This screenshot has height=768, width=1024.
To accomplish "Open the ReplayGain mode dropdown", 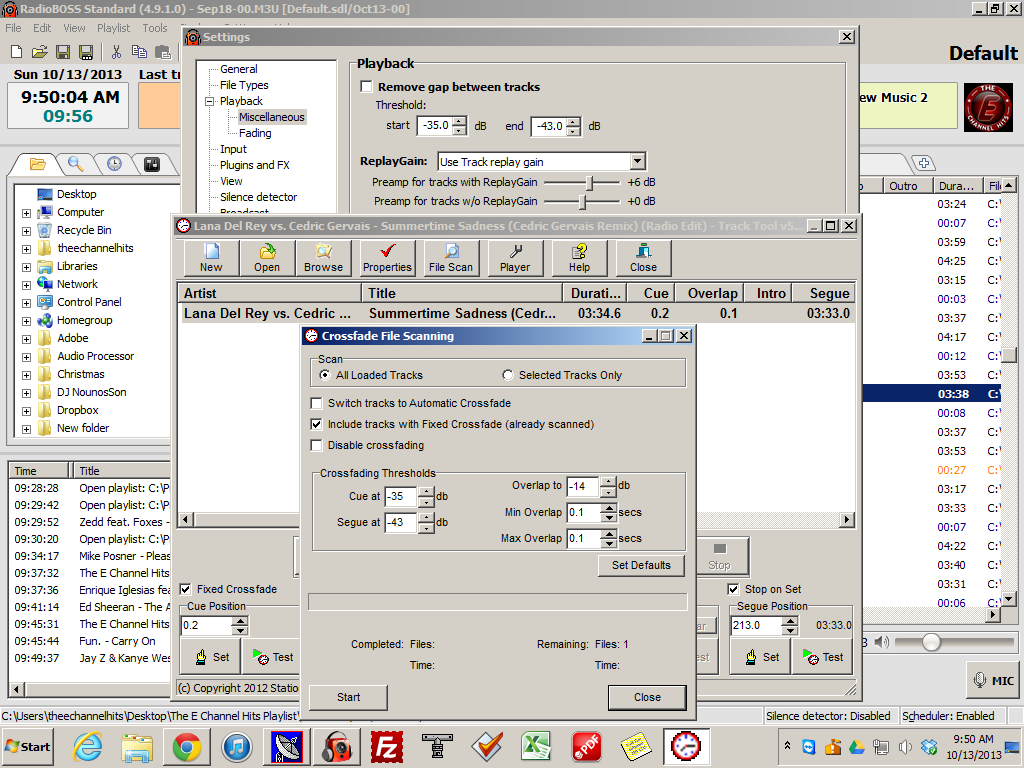I will pyautogui.click(x=638, y=161).
